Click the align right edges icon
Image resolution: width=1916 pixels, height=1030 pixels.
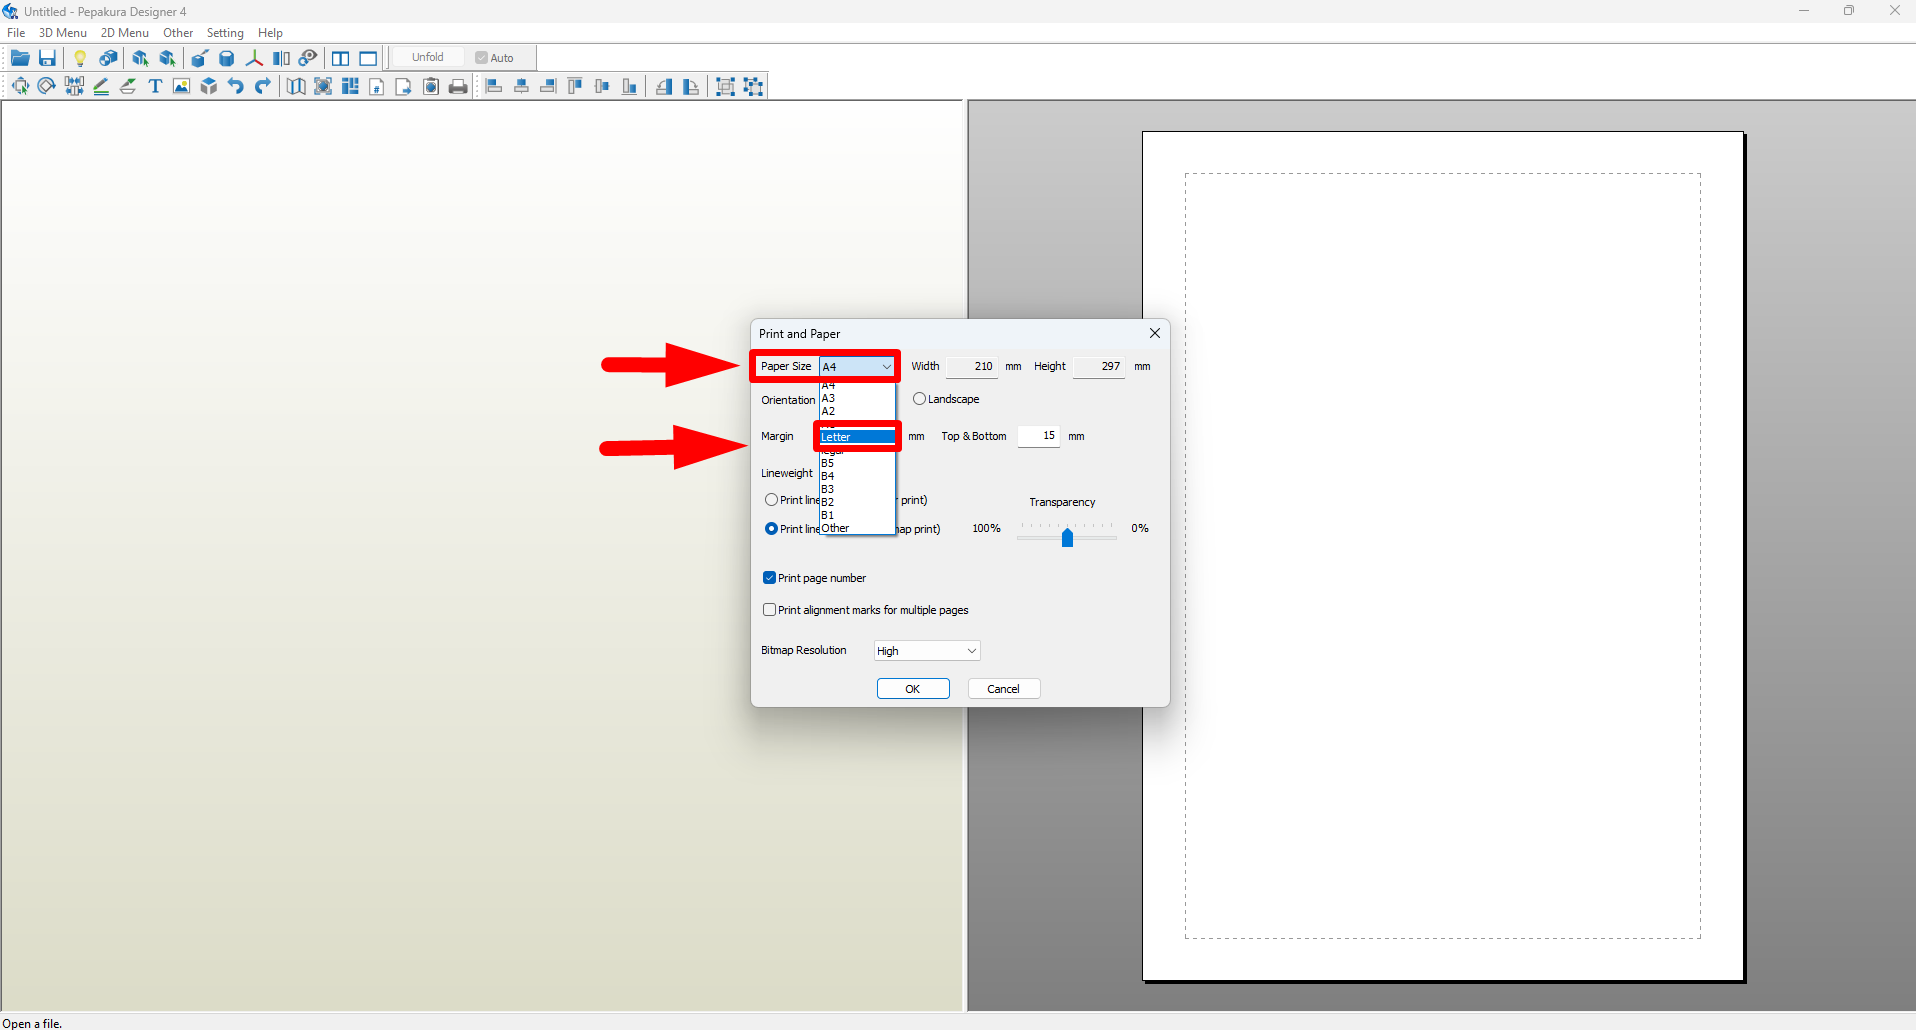coord(548,86)
